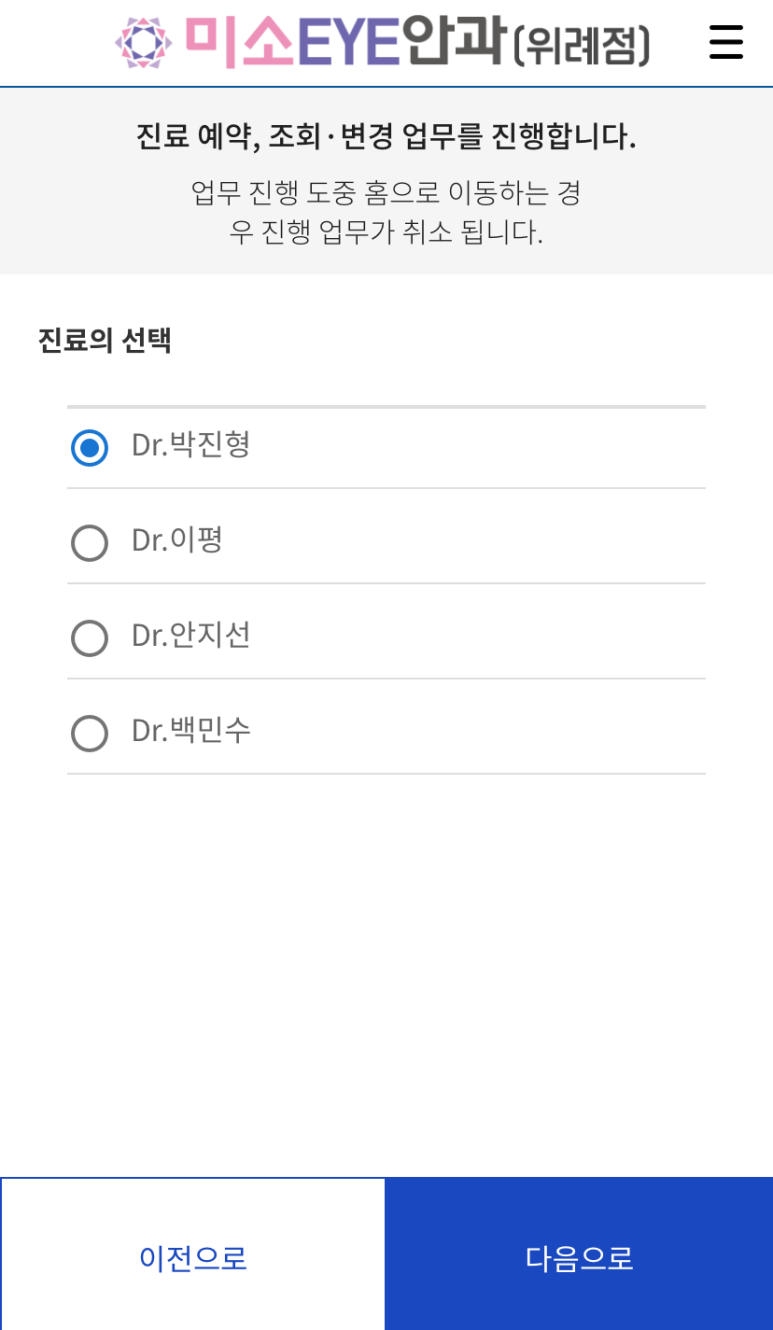Tap the Dr.안지선 name text
Image resolution: width=773 pixels, height=1330 pixels.
(191, 635)
